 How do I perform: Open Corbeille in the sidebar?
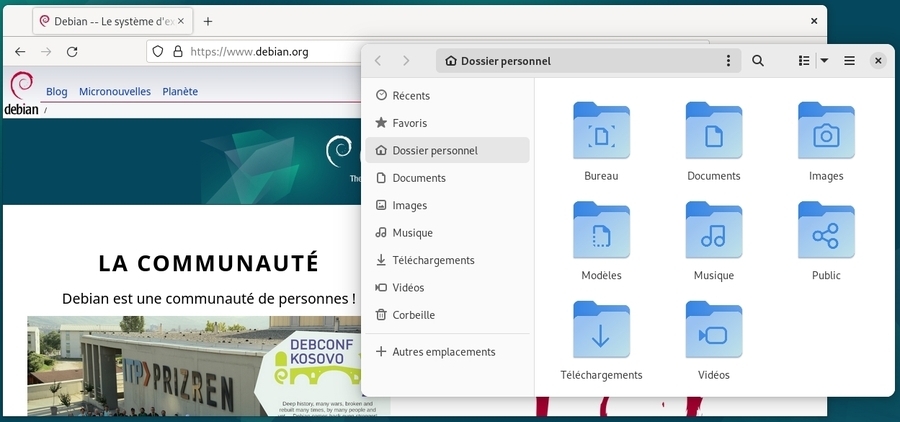tap(447, 315)
